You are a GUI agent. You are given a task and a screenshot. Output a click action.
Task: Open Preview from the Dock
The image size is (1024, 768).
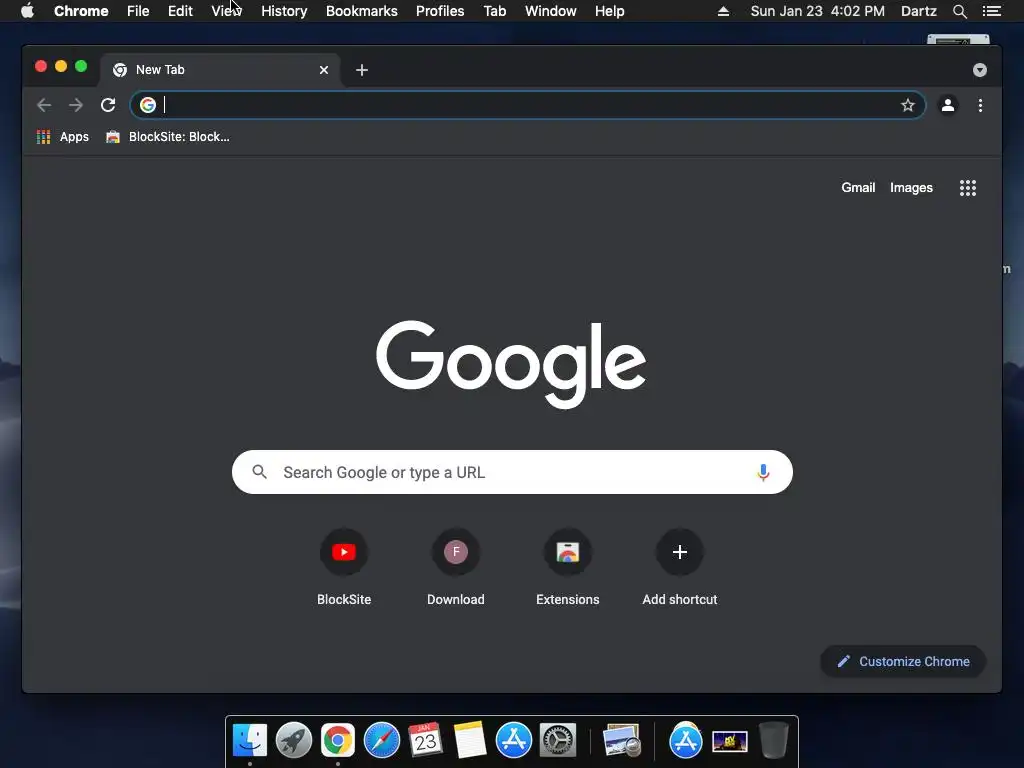pyautogui.click(x=621, y=741)
